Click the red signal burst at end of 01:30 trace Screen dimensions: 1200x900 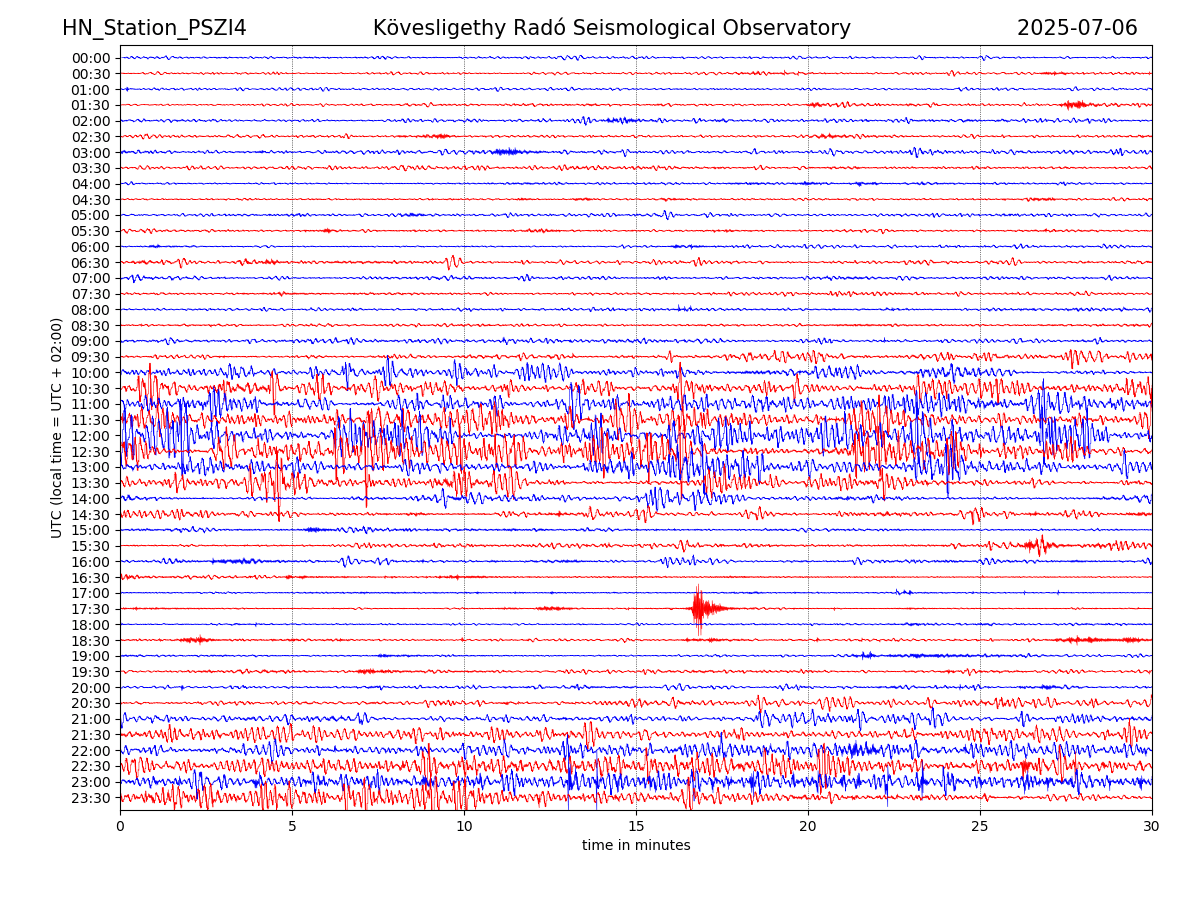pyautogui.click(x=1076, y=105)
